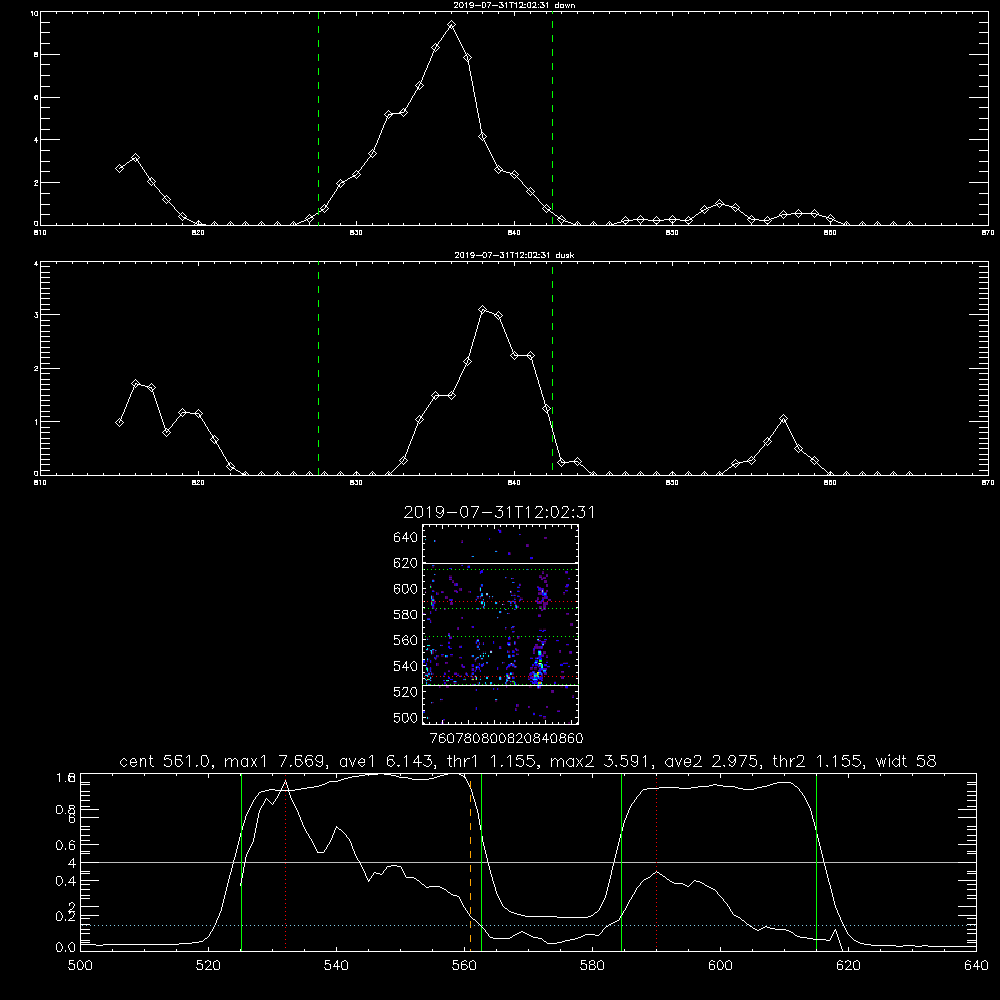Image resolution: width=1000 pixels, height=1000 pixels.
Task: Click the orange dashed center line in bottom plot
Action: point(470,862)
